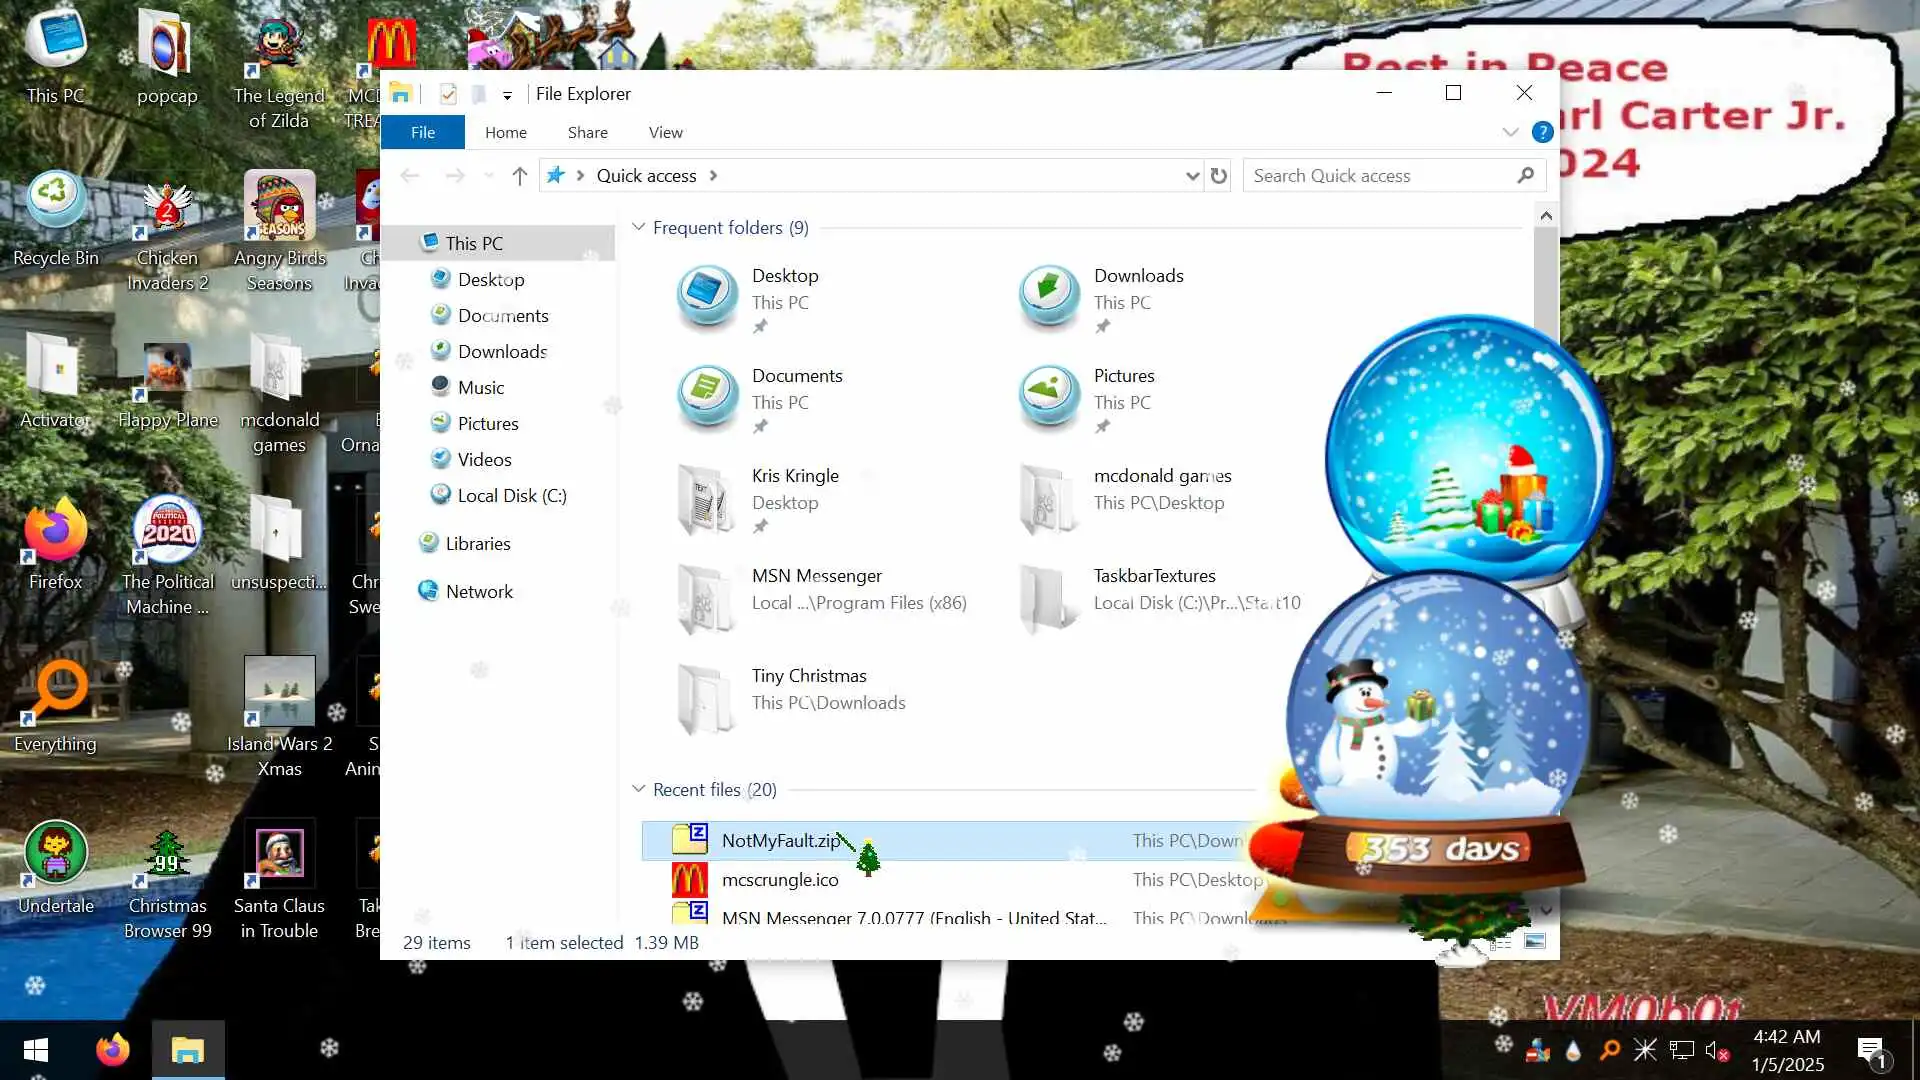Open the Downloads frequent folder icon
Viewport: 1920px width, 1080px height.
coord(1049,296)
